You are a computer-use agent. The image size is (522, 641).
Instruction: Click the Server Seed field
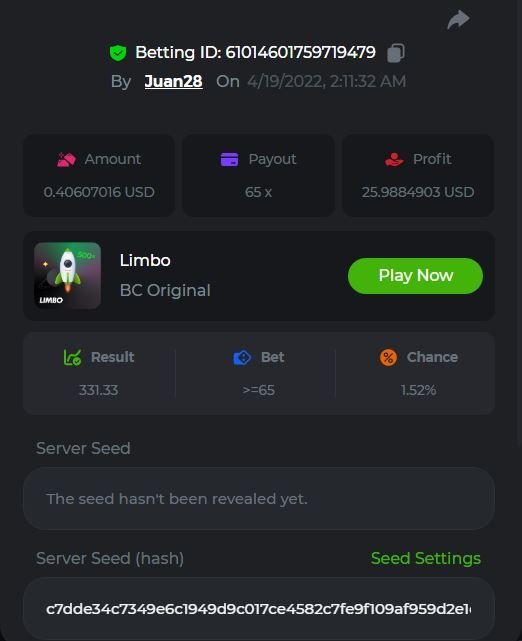click(259, 499)
